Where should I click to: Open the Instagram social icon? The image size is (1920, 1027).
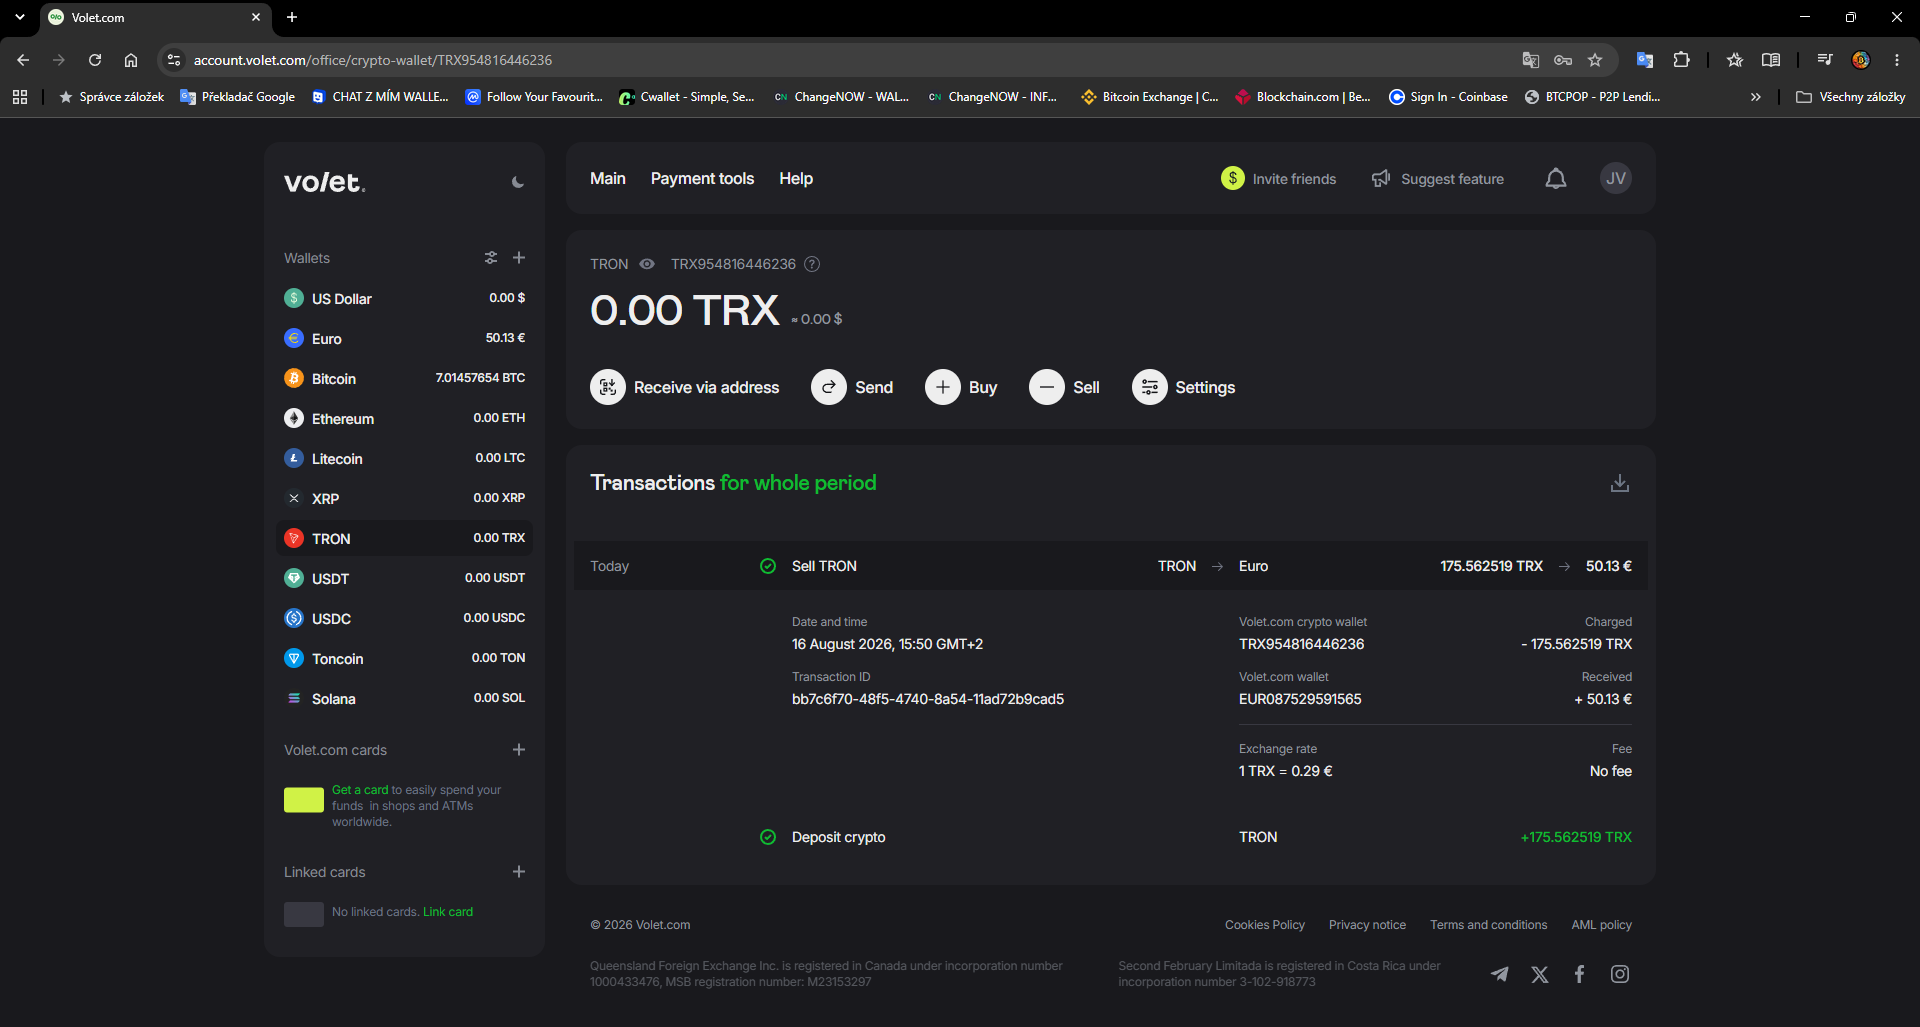click(x=1620, y=974)
